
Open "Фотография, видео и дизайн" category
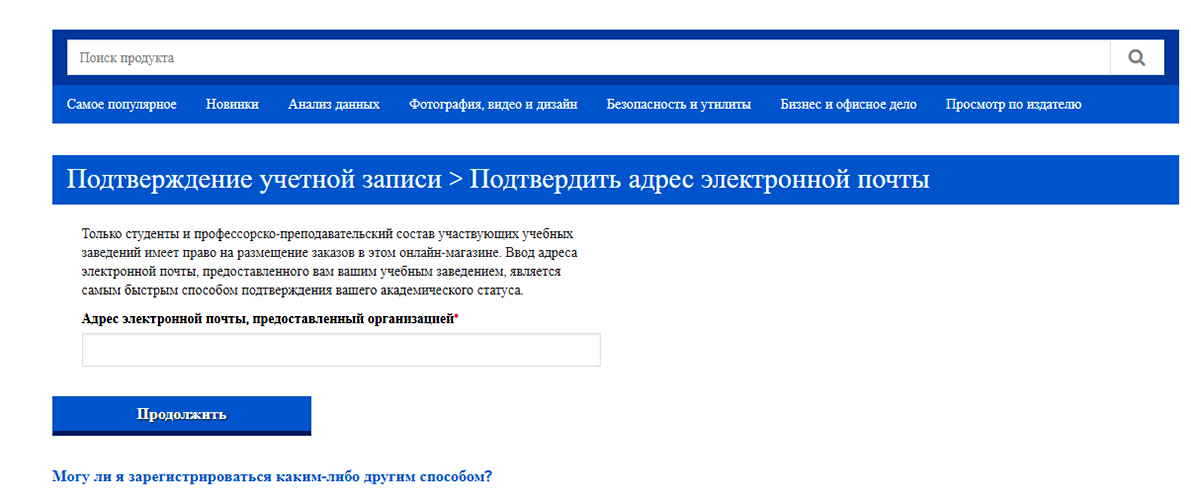[493, 104]
